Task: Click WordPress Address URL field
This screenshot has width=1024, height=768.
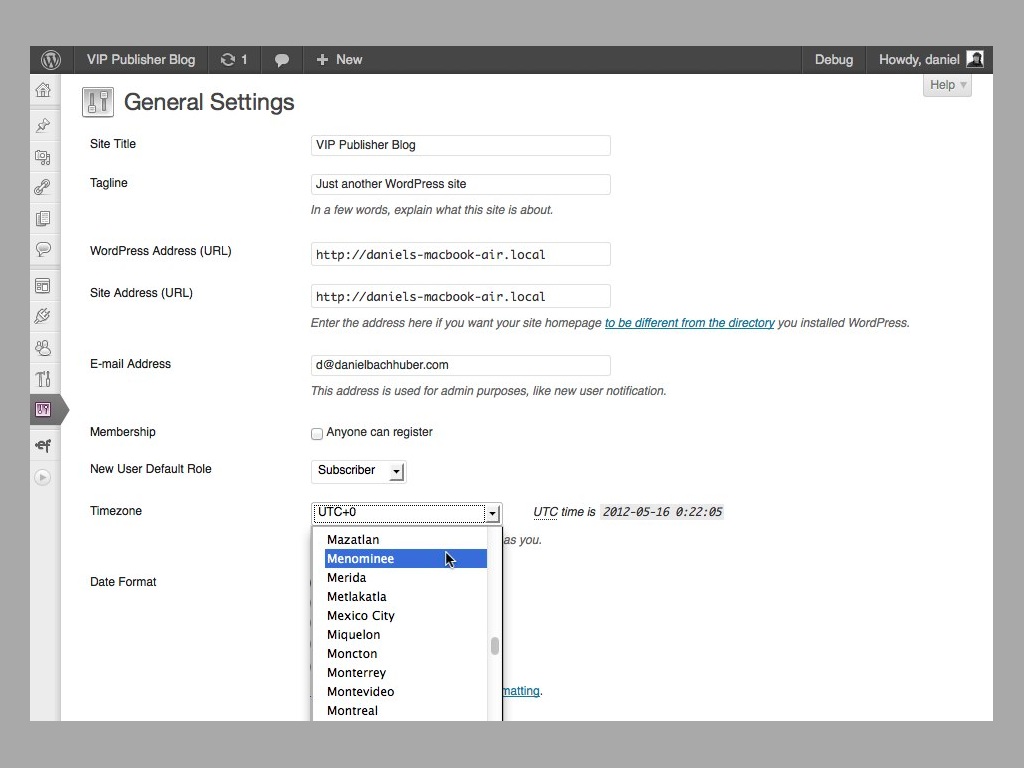Action: [460, 254]
